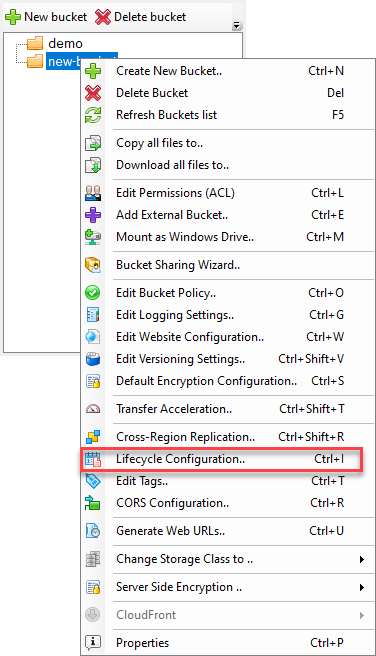The height and width of the screenshot is (656, 376).
Task: Open the toolbar overflow dropdown arrow
Action: pos(237,26)
